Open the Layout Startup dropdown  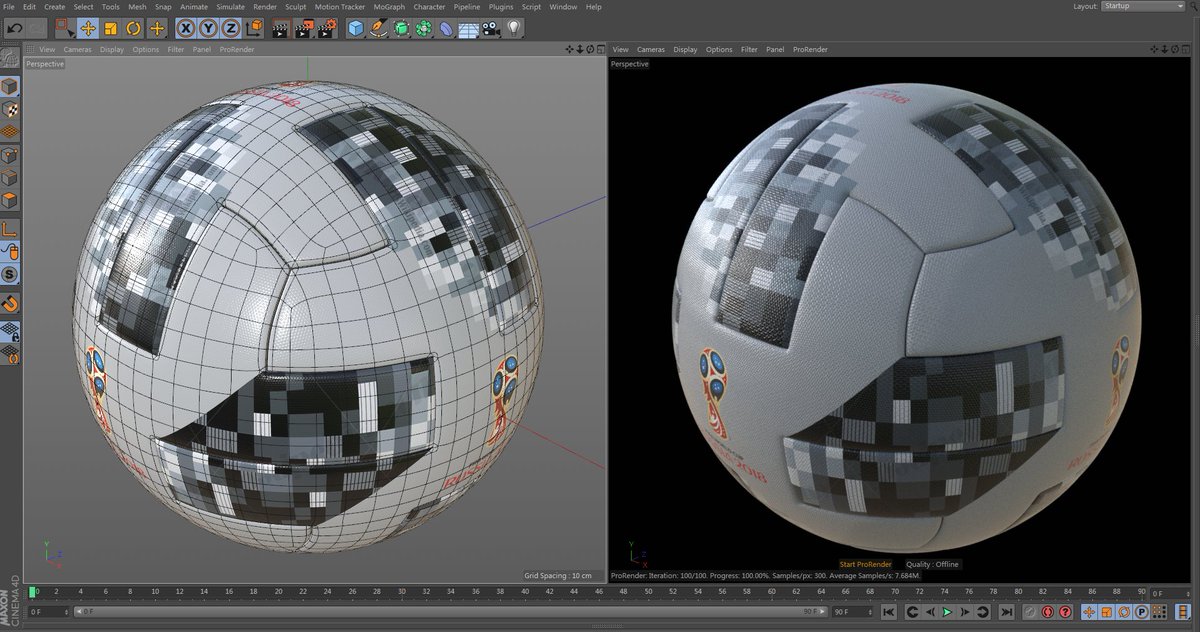pyautogui.click(x=1142, y=6)
